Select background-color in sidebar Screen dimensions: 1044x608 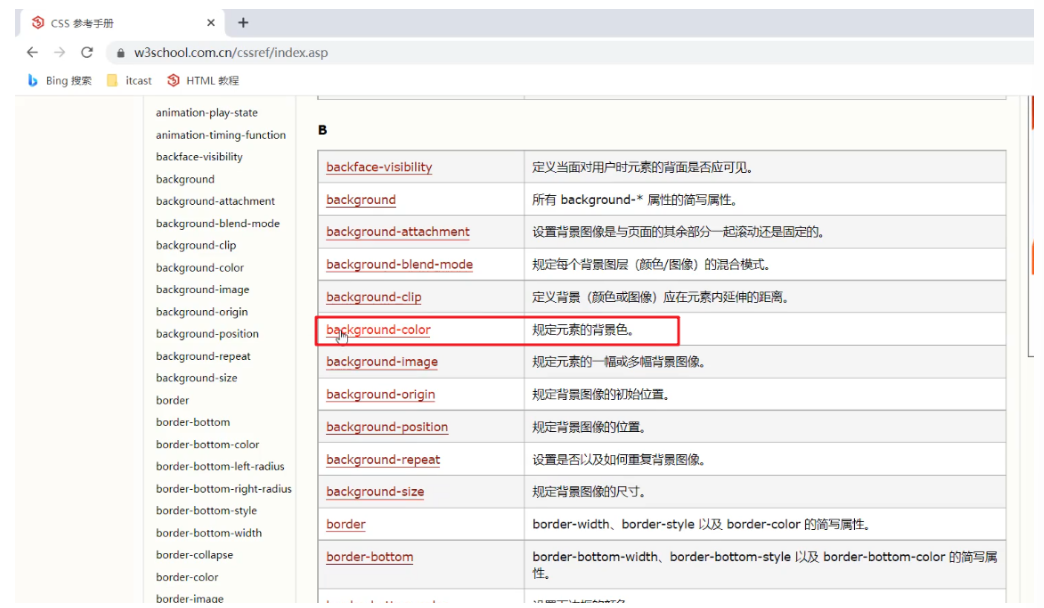click(200, 268)
